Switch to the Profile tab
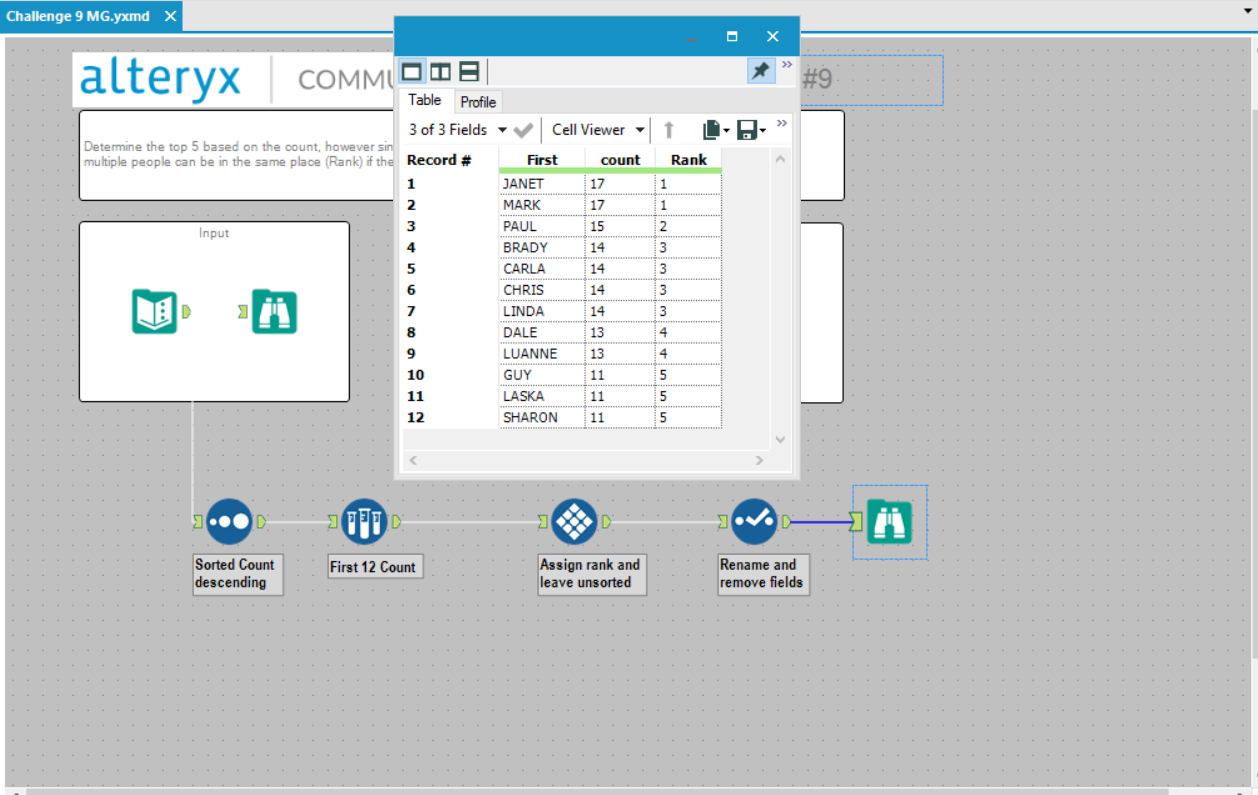 coord(478,101)
